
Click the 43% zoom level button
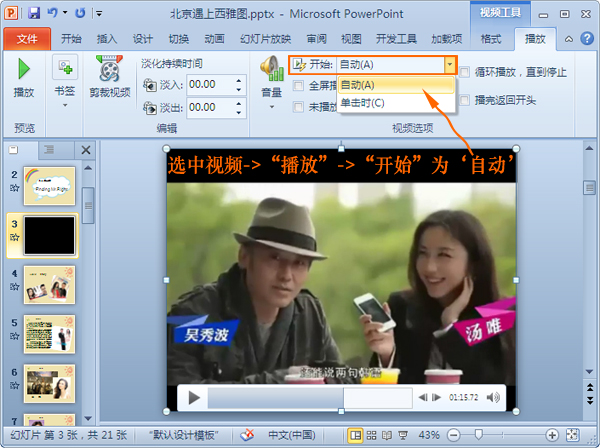pos(429,435)
